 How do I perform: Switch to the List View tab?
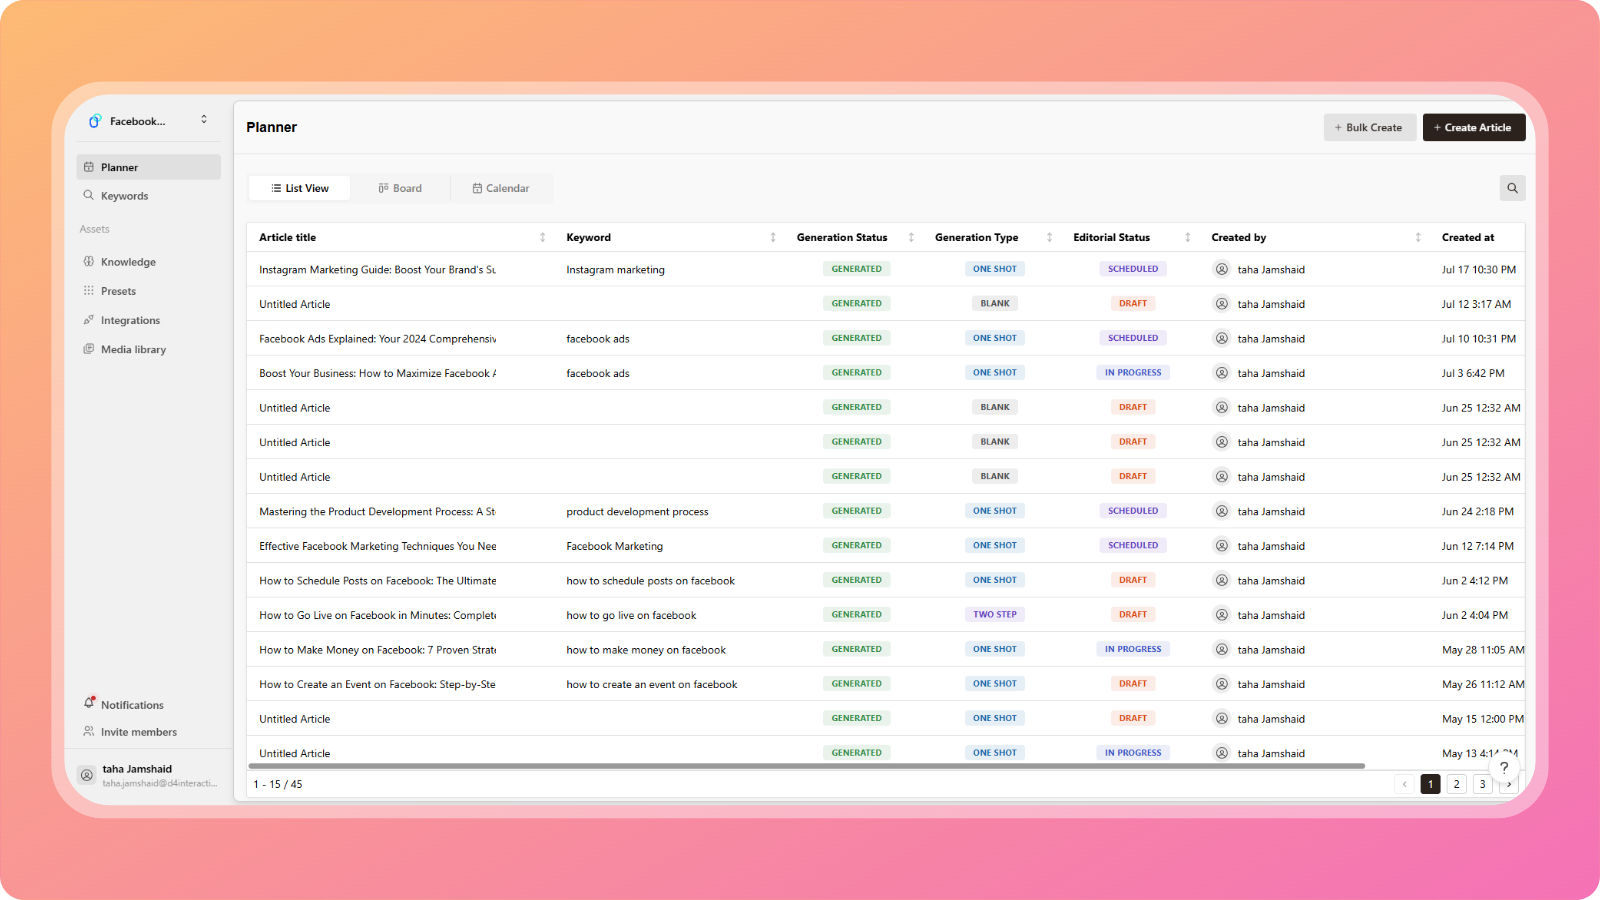point(300,188)
